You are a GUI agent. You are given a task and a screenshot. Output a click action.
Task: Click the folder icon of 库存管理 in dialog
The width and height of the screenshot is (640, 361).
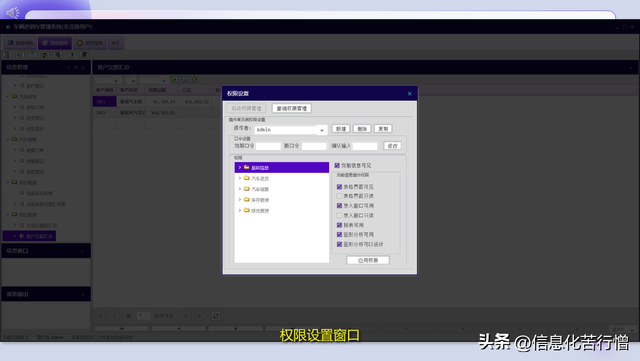(247, 200)
